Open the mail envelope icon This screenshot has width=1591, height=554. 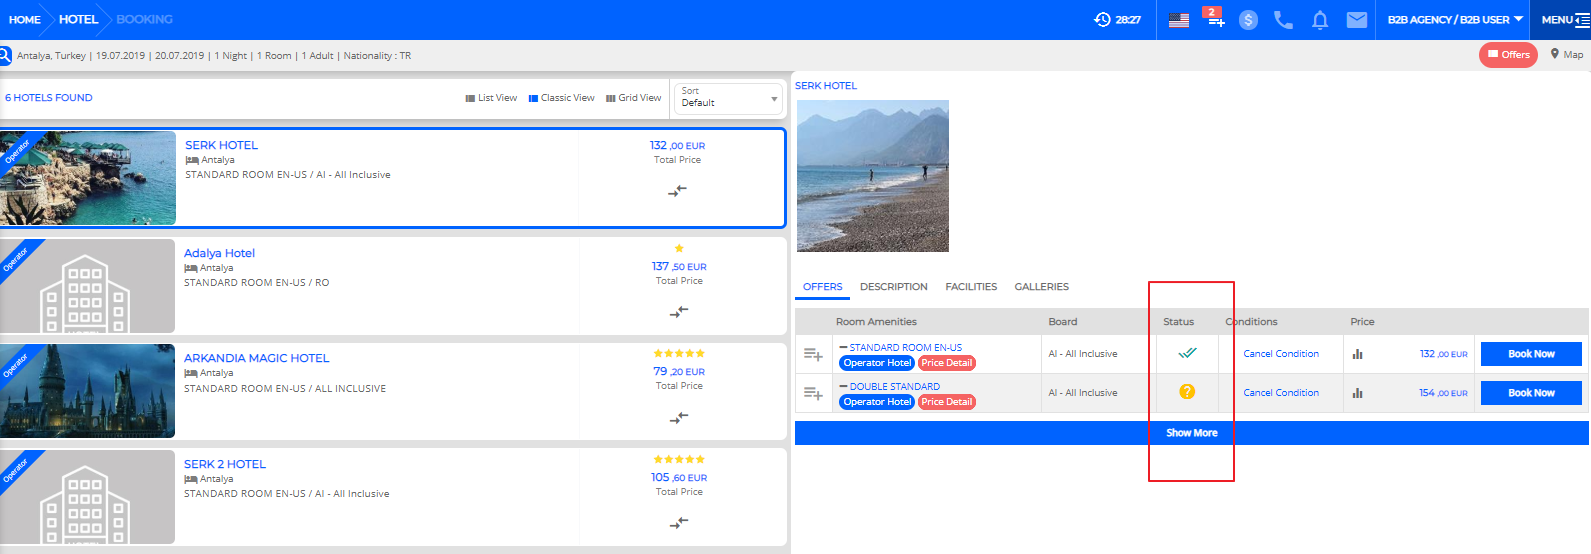coord(1356,20)
